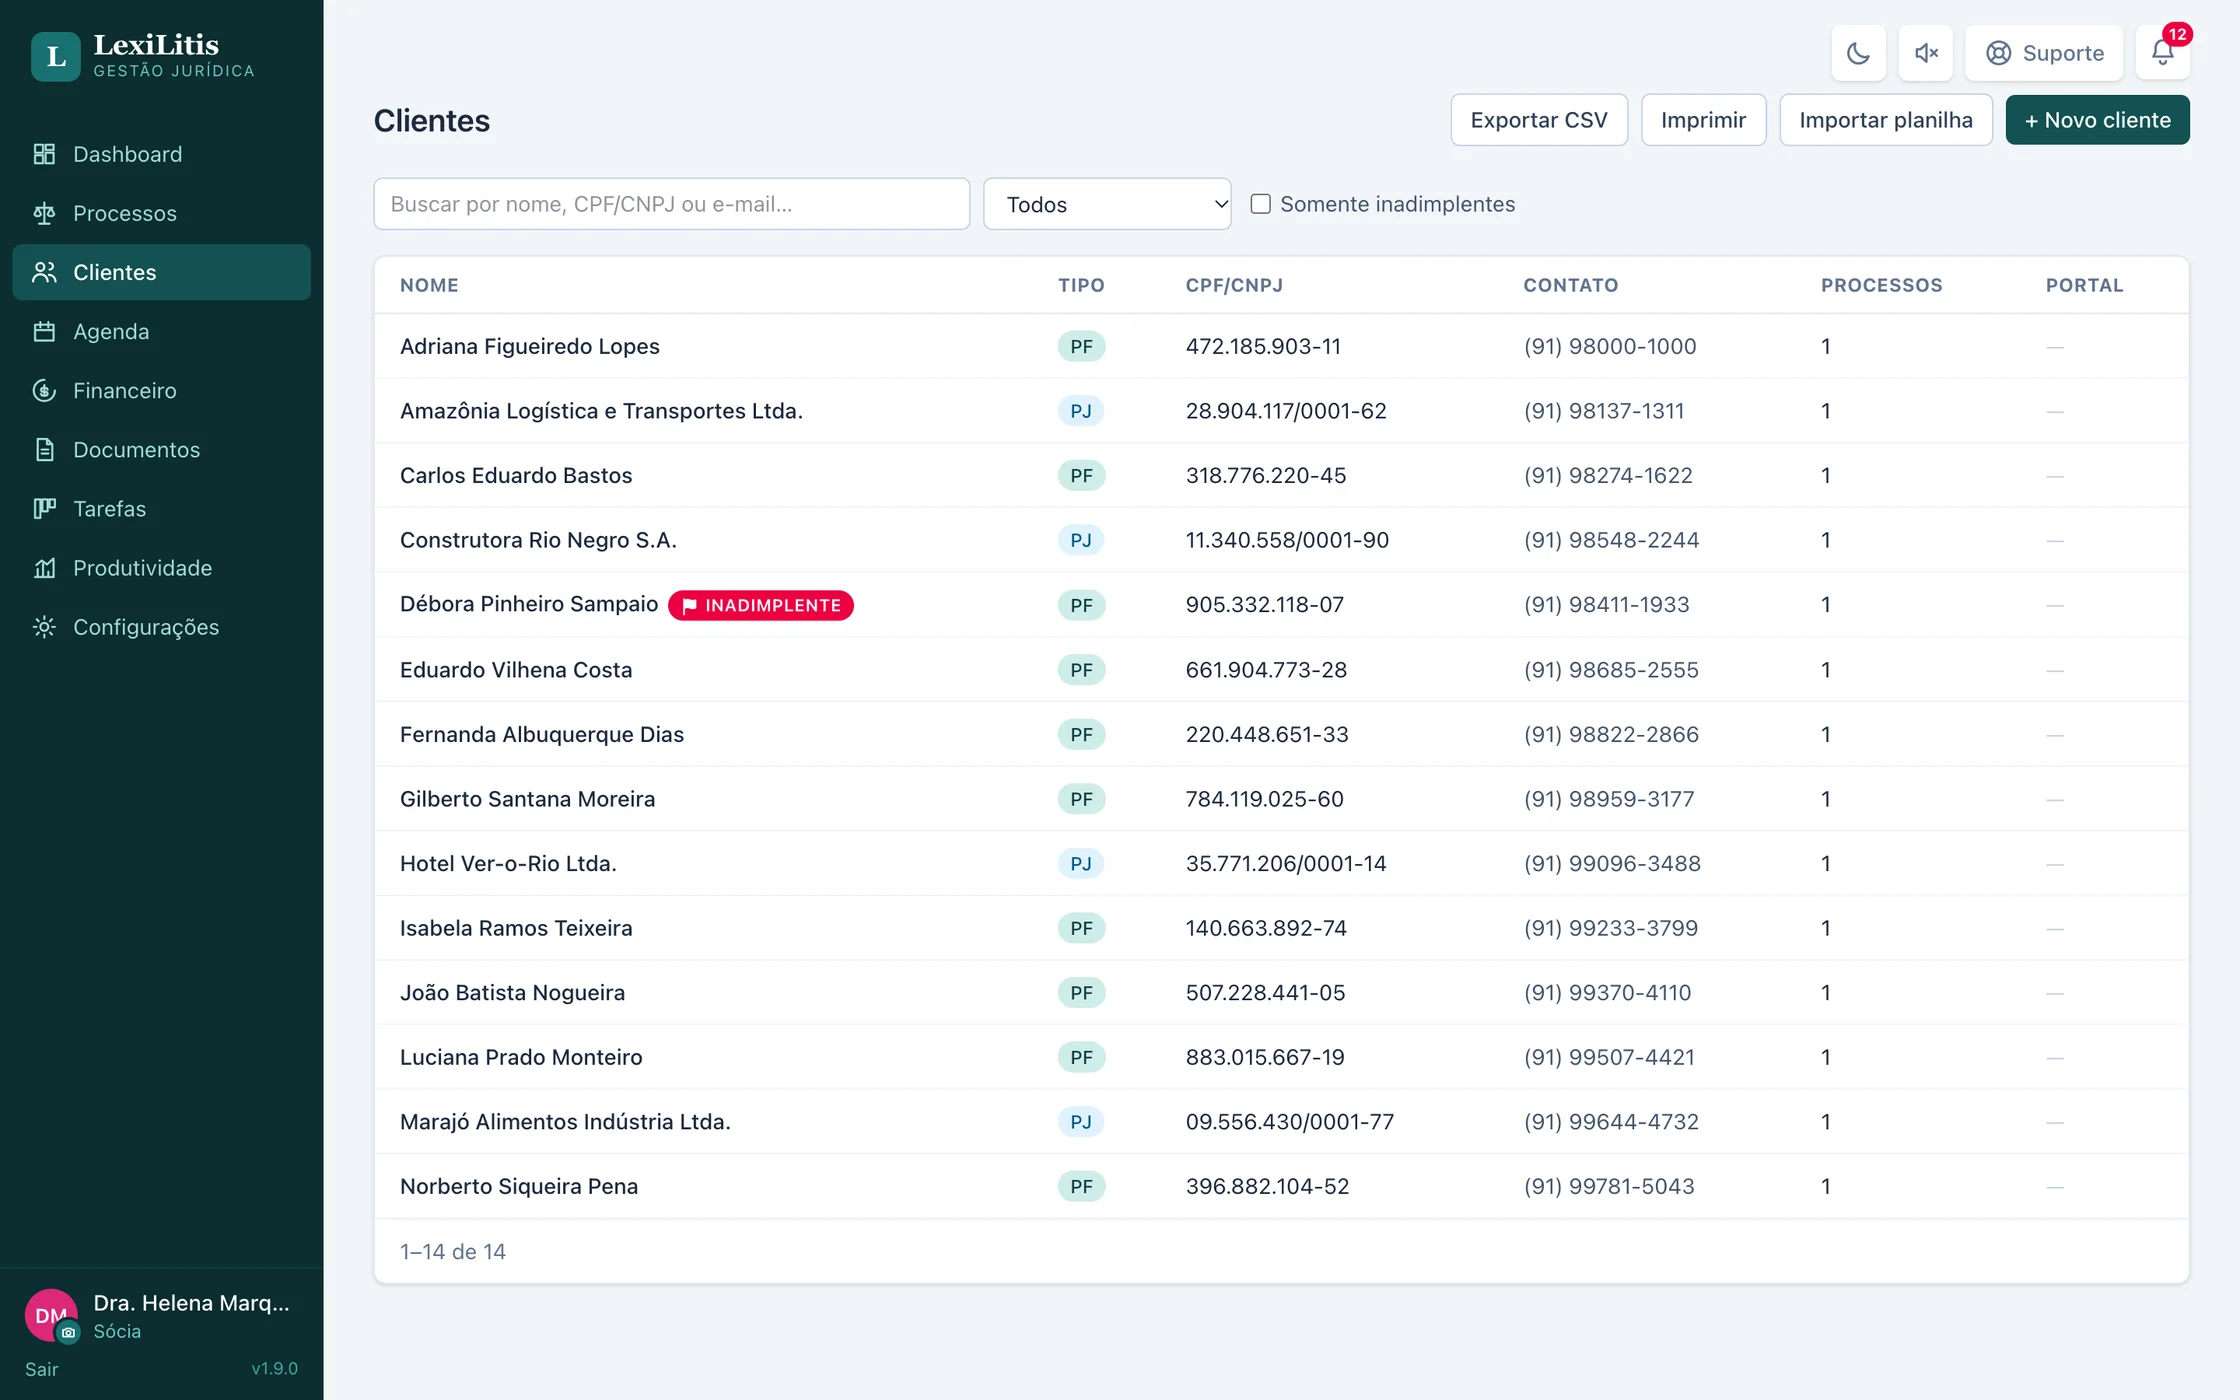Image resolution: width=2240 pixels, height=1400 pixels.
Task: Toggle dark mode moon icon
Action: coord(1858,53)
